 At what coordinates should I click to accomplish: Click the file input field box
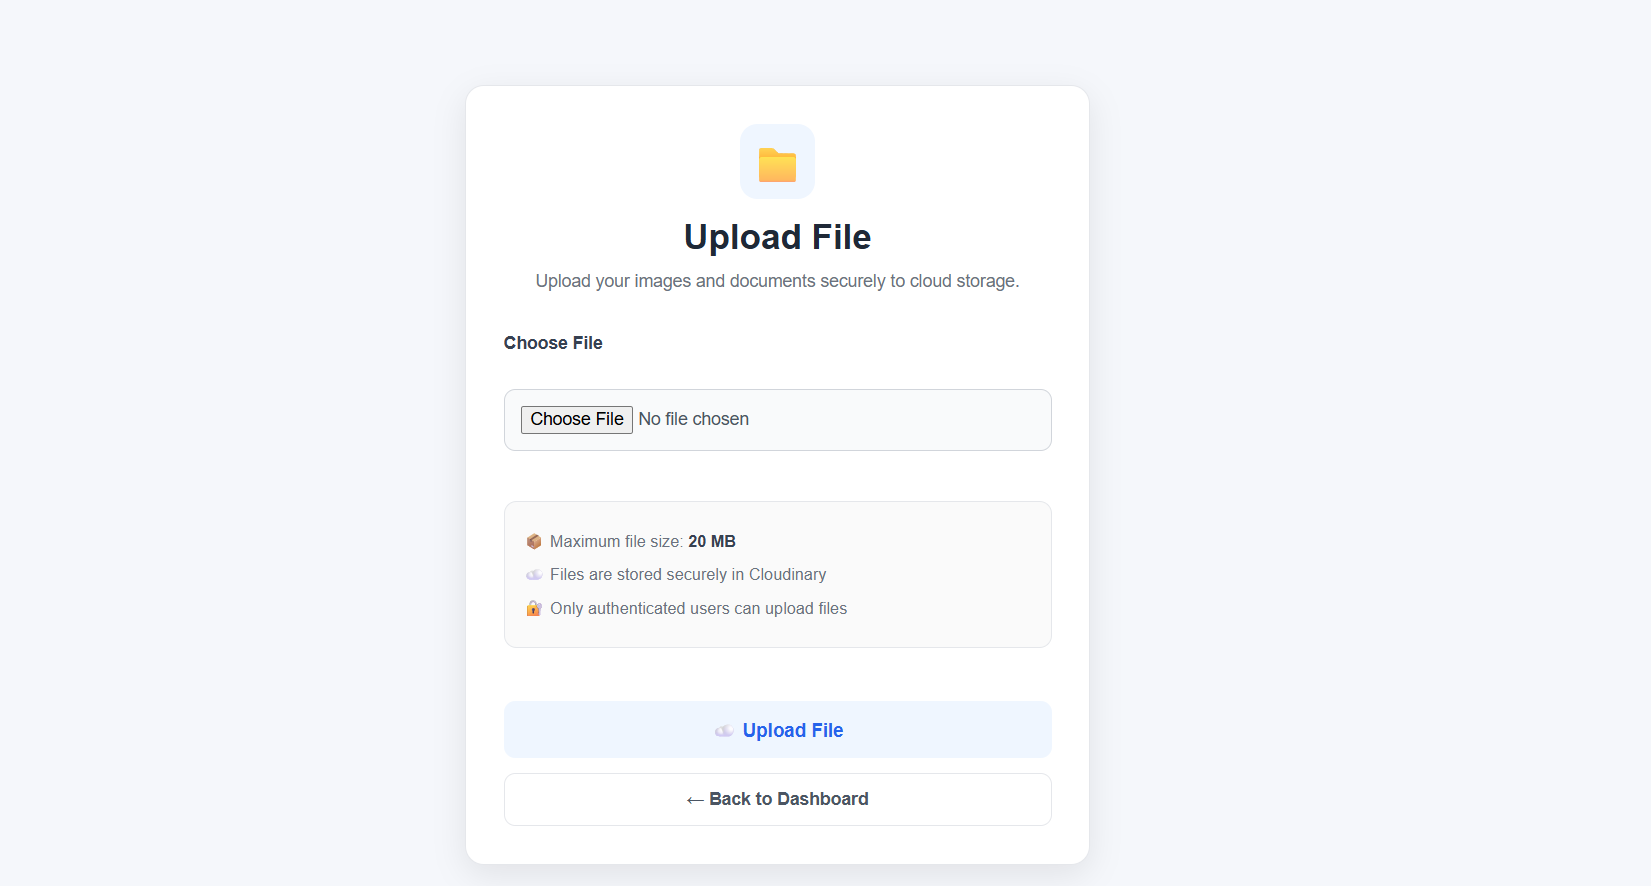click(x=778, y=420)
